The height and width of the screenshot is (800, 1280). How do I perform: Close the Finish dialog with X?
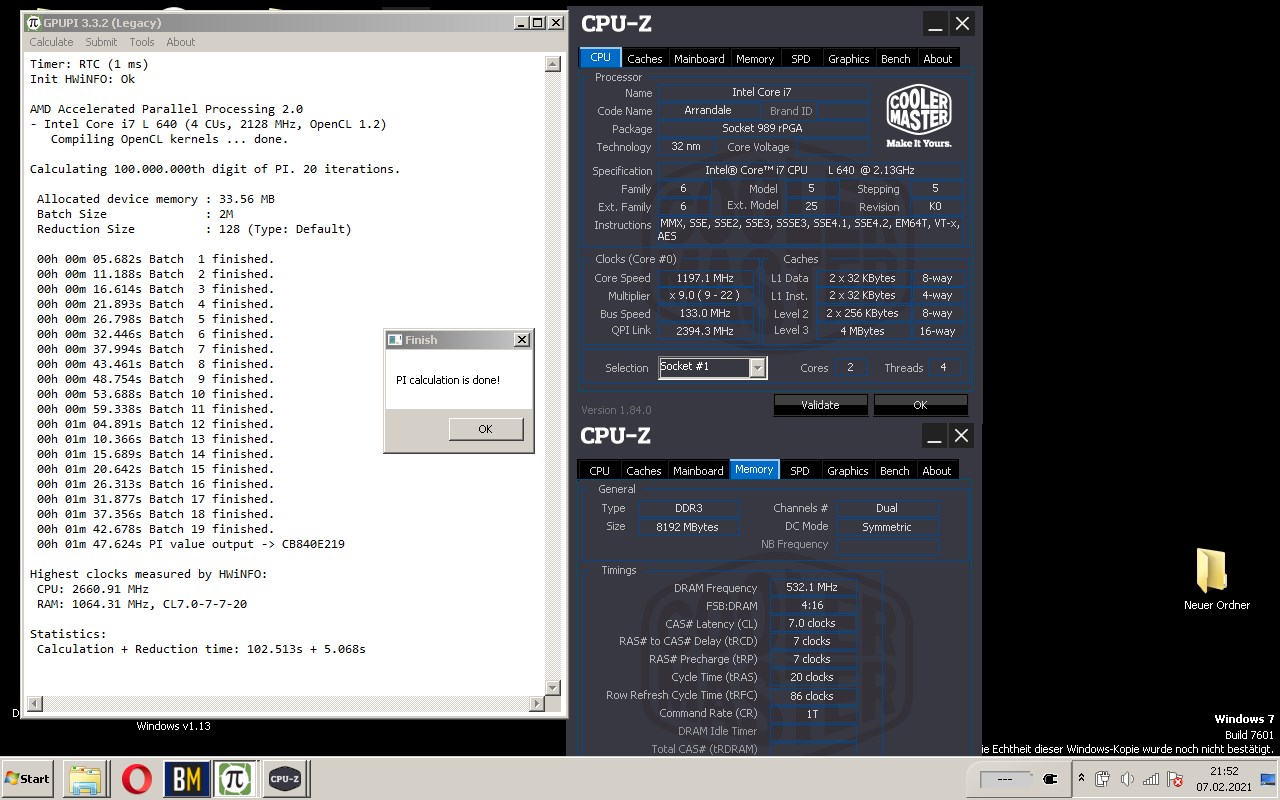click(521, 340)
